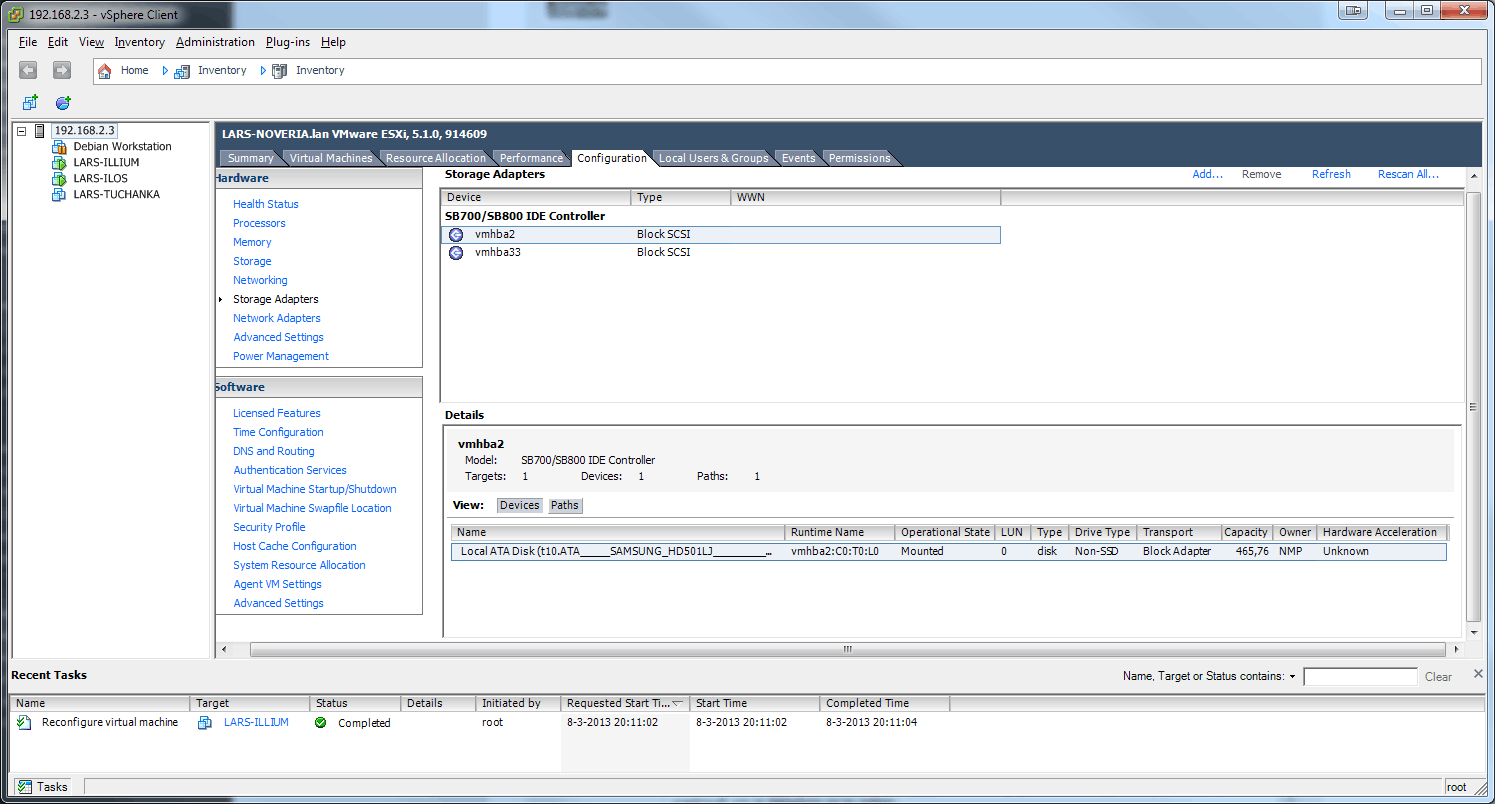This screenshot has height=804, width=1495.
Task: Click the vmhba33 adapter icon
Action: pos(456,253)
